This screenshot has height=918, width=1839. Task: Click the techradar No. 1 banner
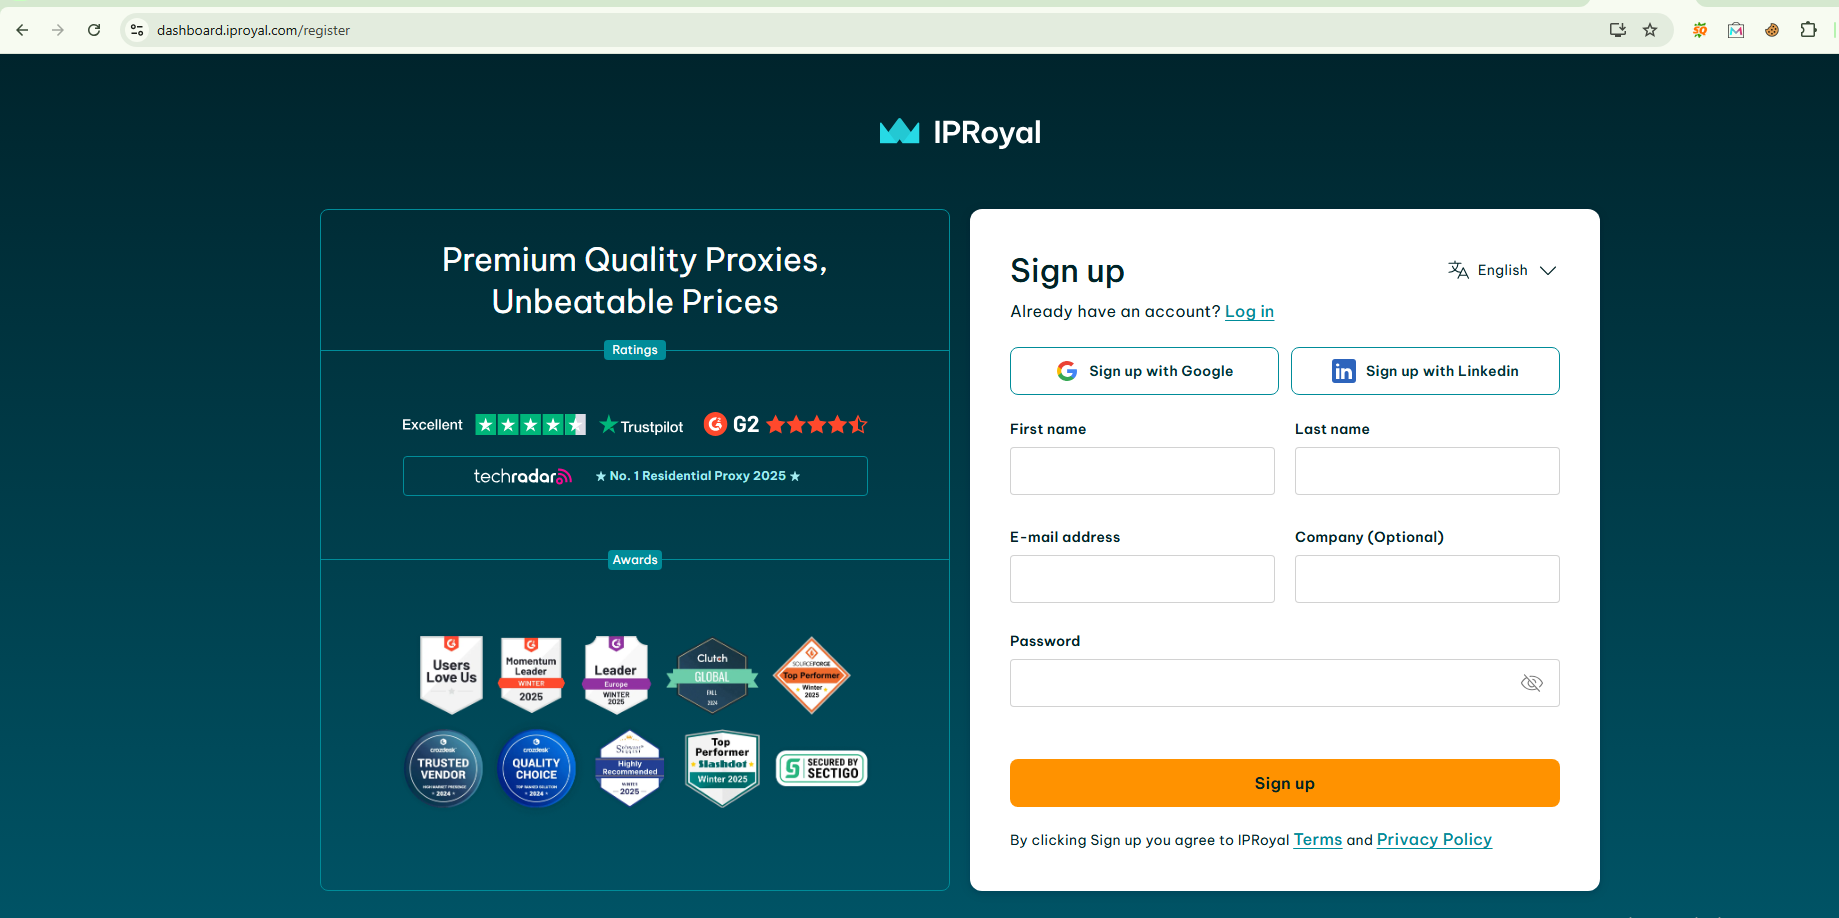[635, 476]
